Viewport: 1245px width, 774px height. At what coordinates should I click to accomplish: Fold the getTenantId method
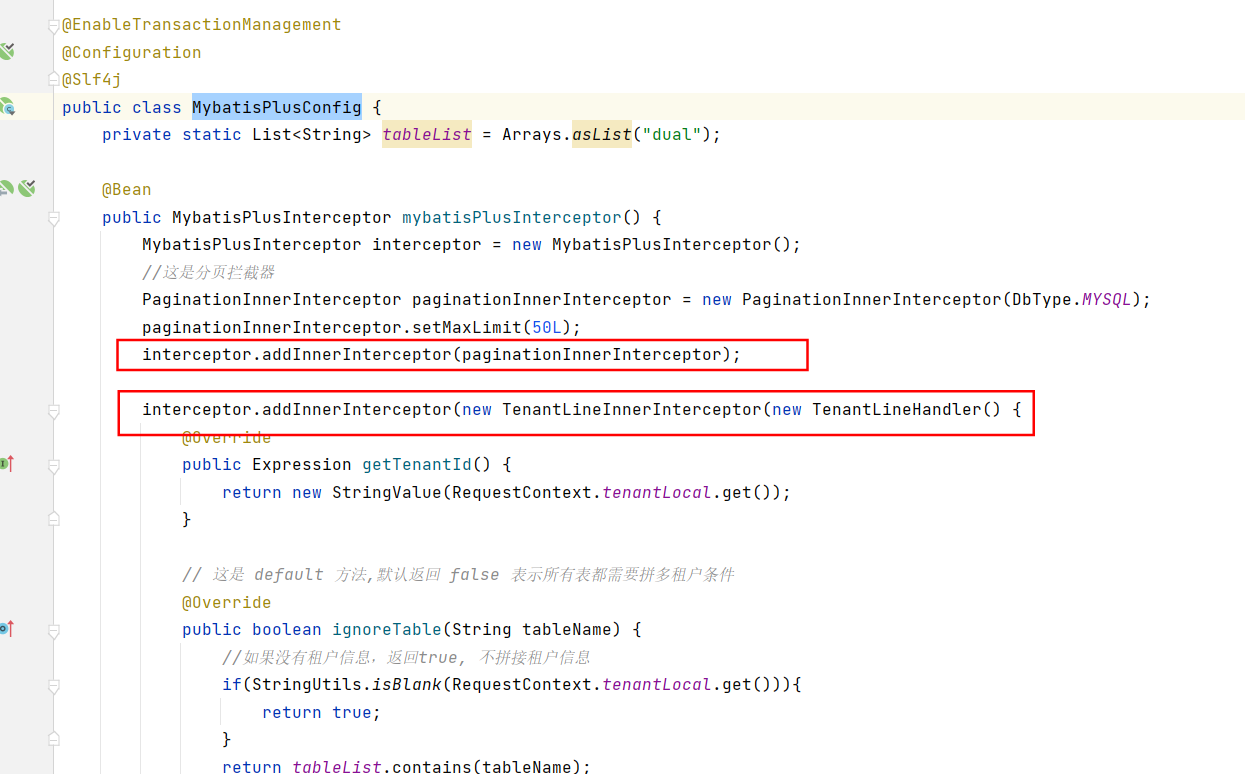coord(54,465)
